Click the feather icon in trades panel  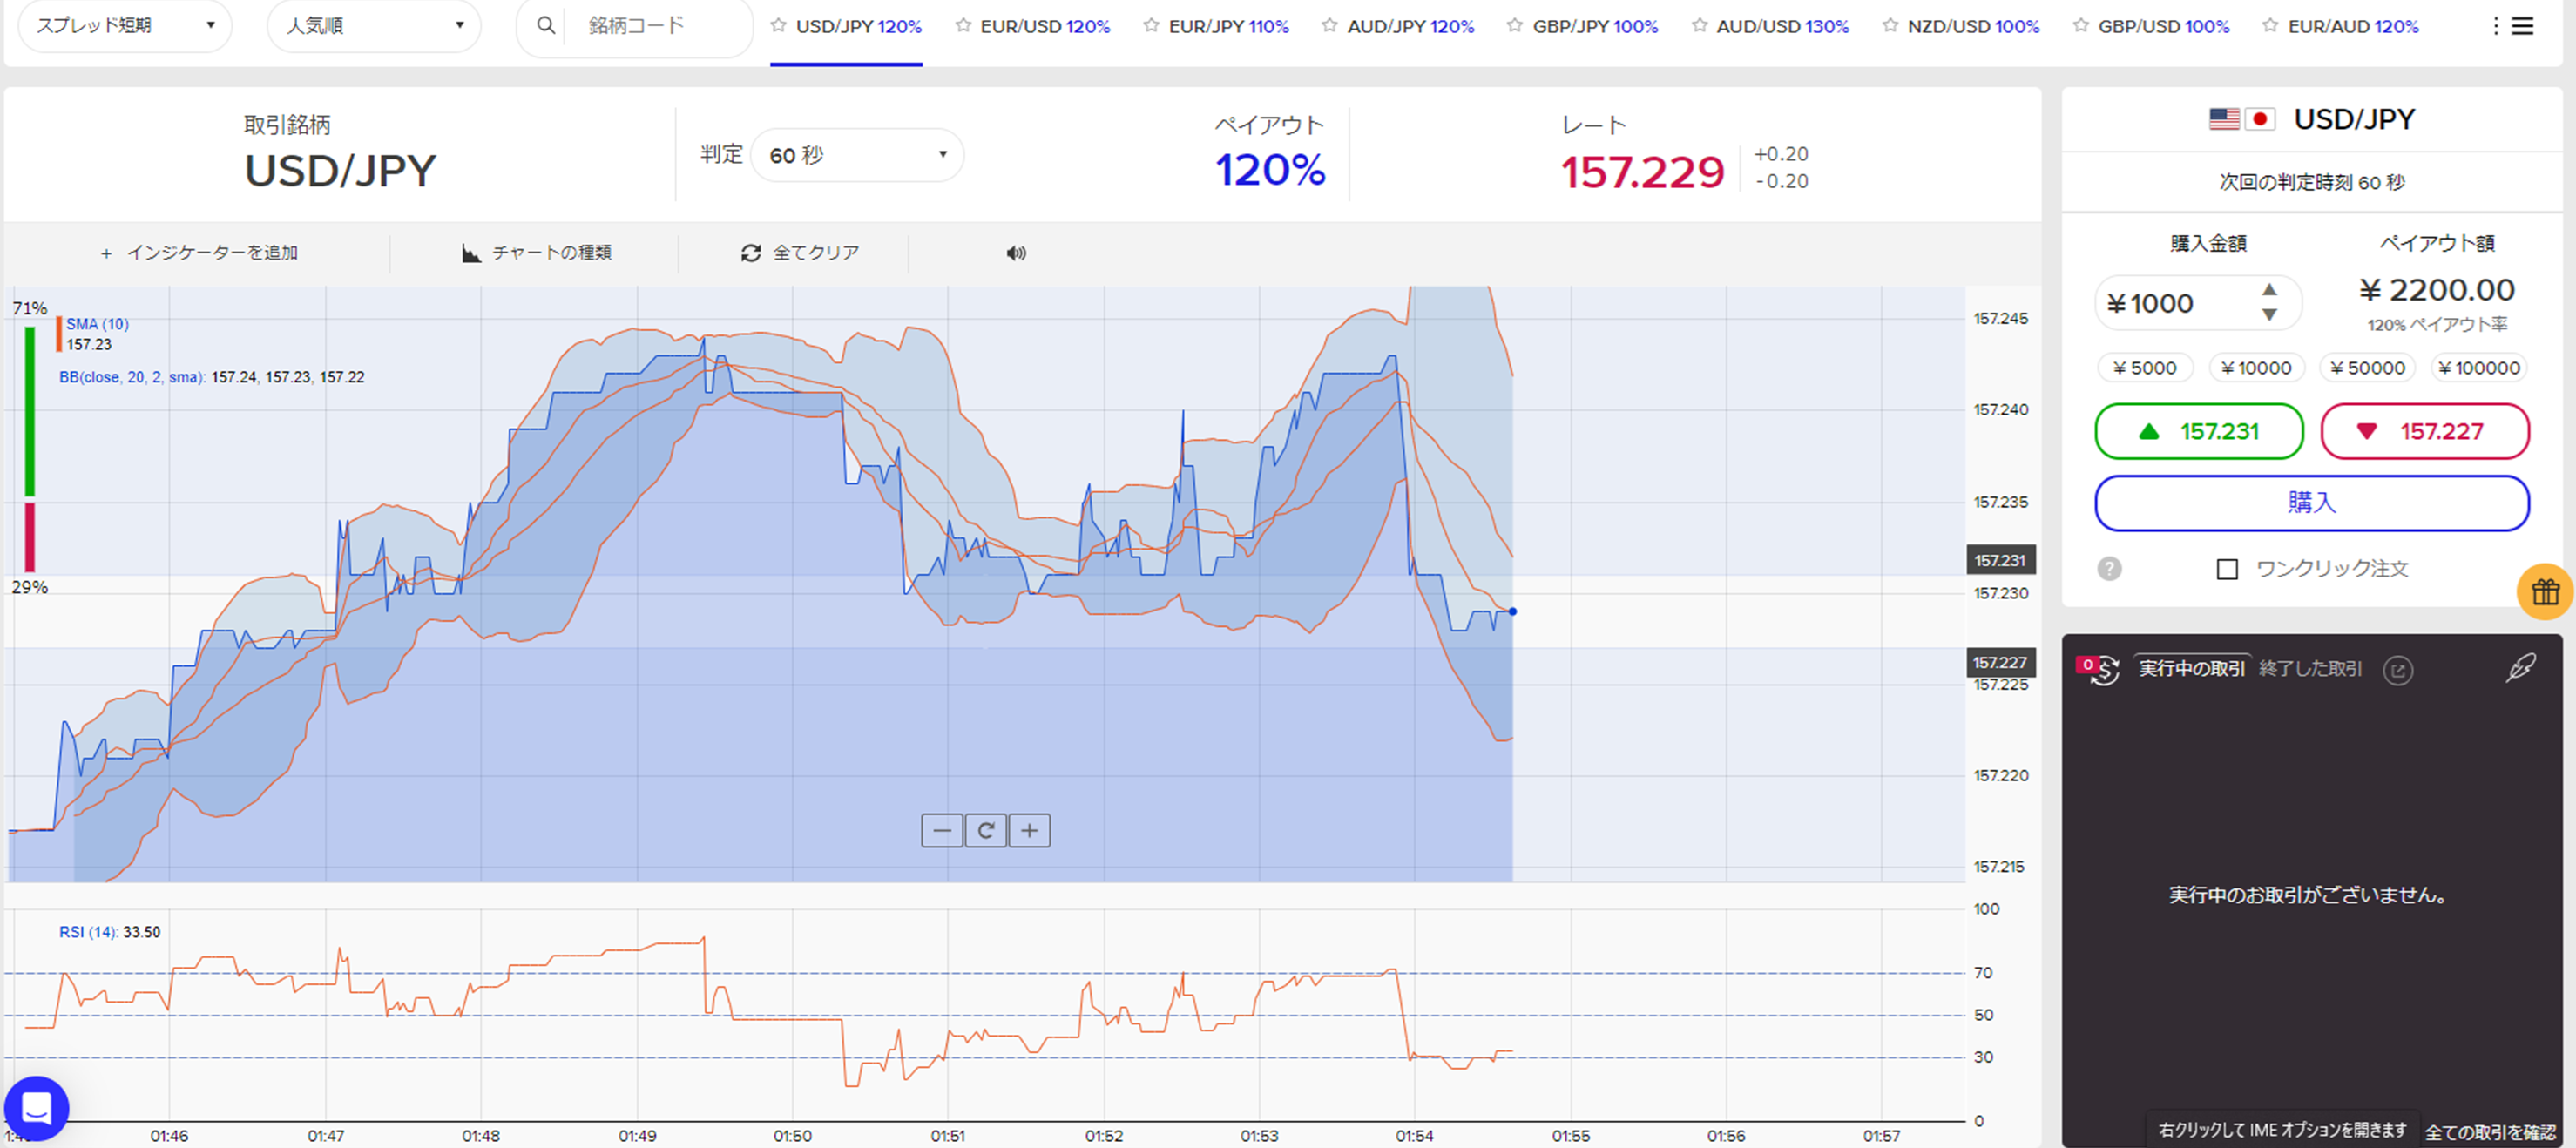2520,668
